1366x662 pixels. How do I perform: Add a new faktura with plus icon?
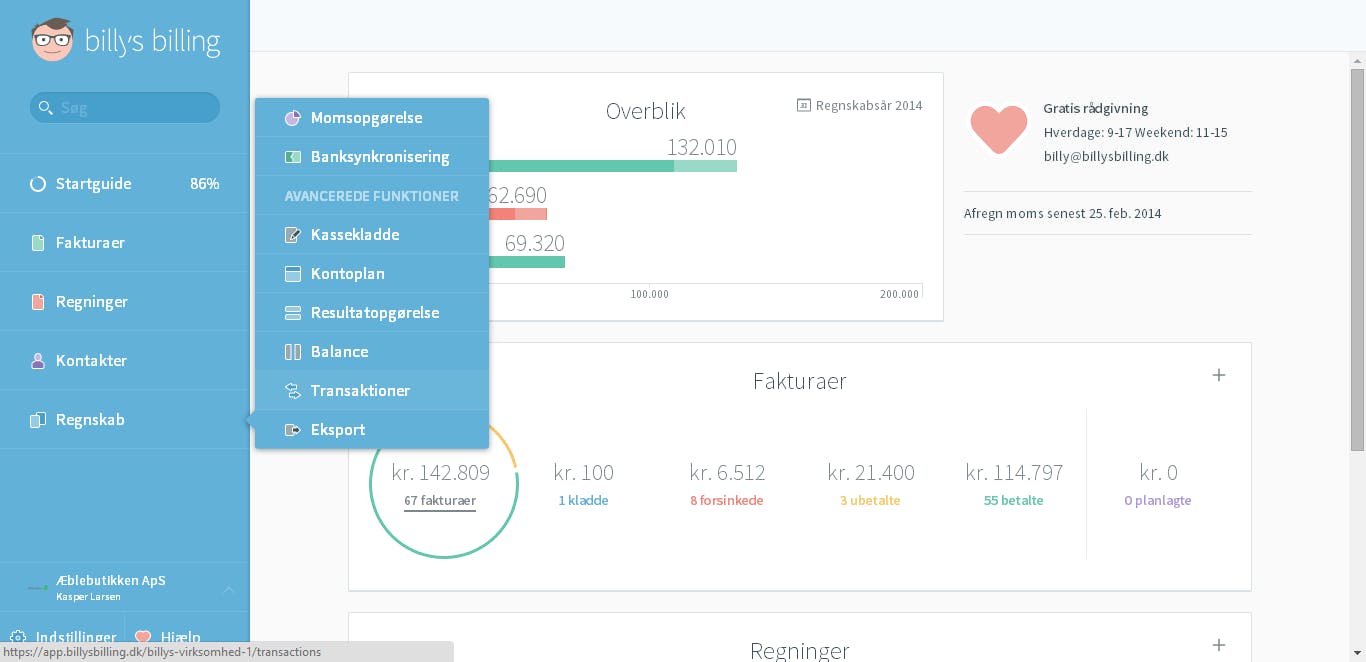(1219, 375)
